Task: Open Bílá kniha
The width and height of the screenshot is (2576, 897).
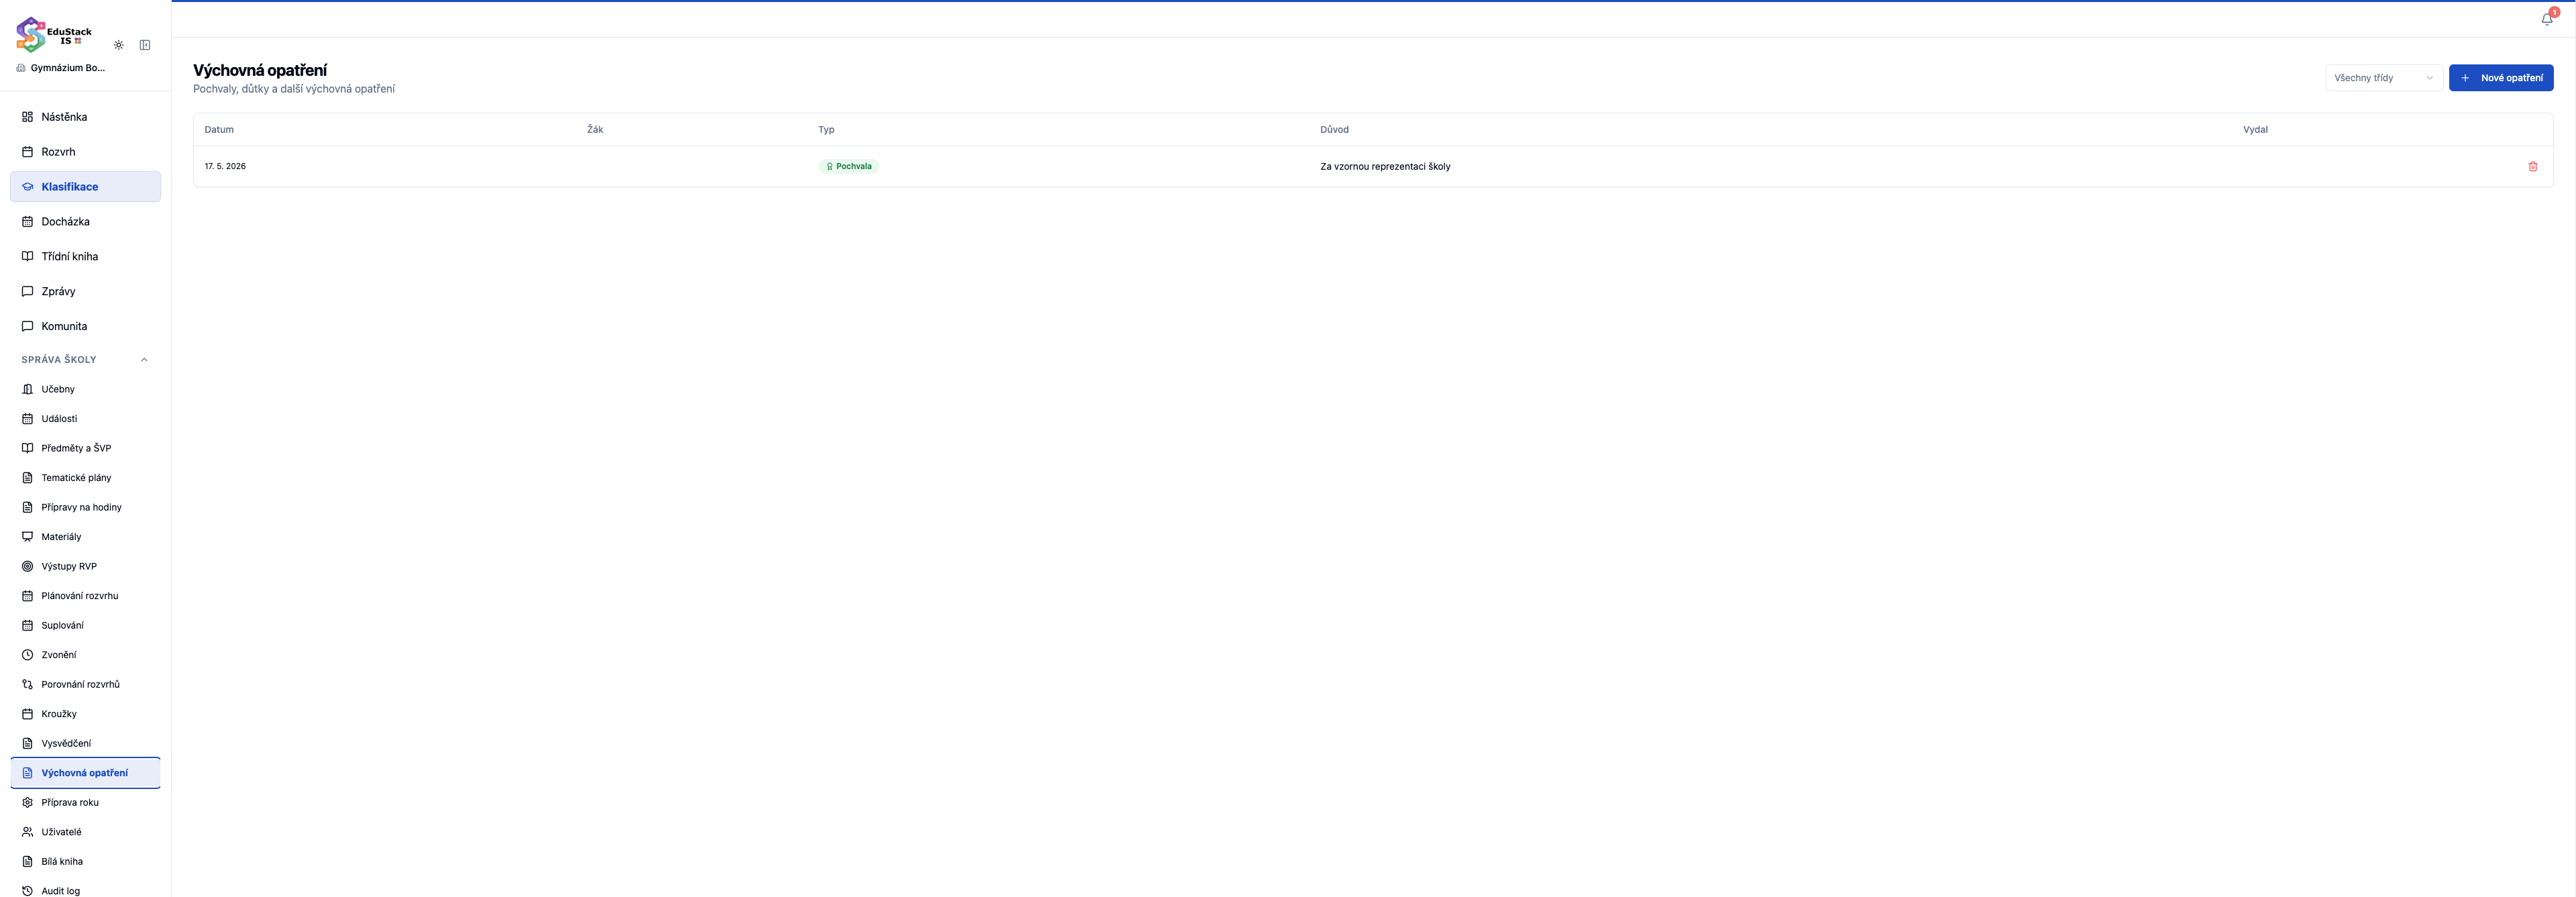Action: (x=86, y=862)
